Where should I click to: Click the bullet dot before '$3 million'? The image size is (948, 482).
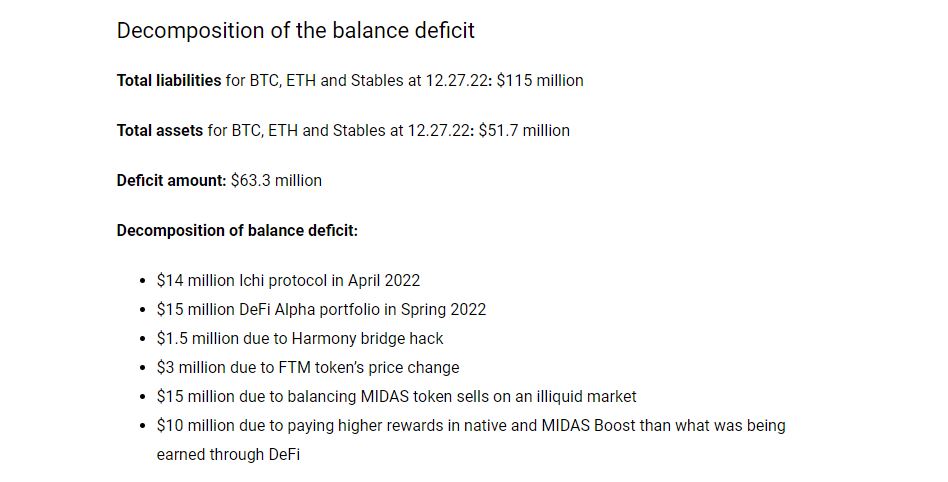tap(143, 368)
